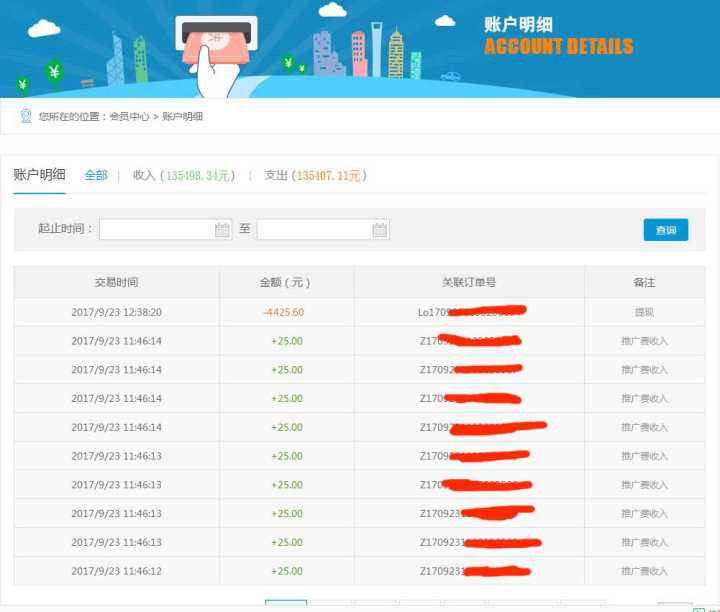Open the order number starting with Lo170
720x612 pixels.
click(x=469, y=312)
